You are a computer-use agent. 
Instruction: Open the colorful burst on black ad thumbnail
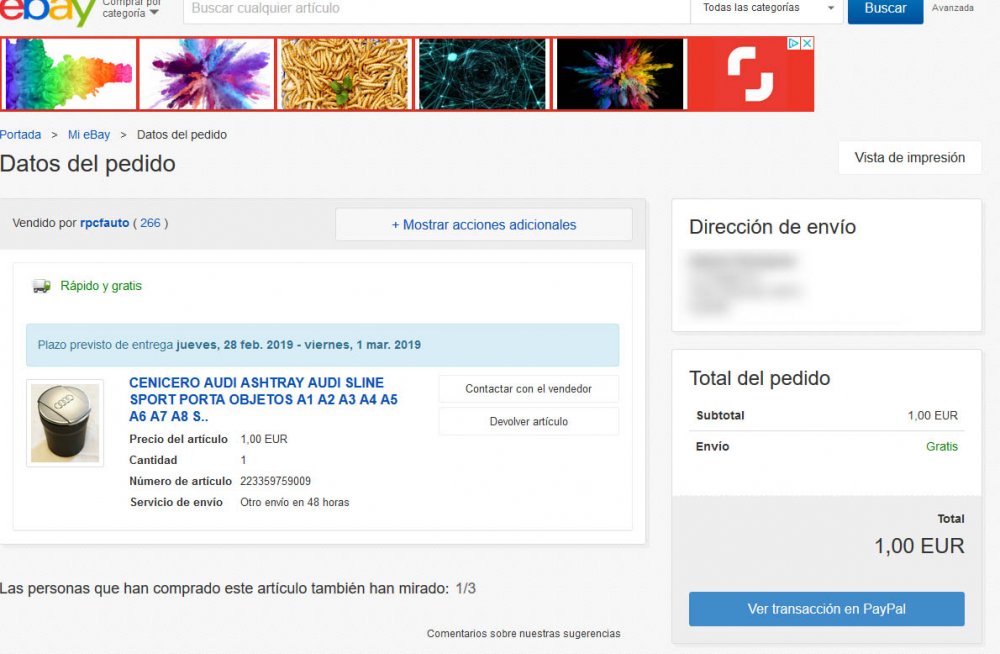(x=619, y=74)
